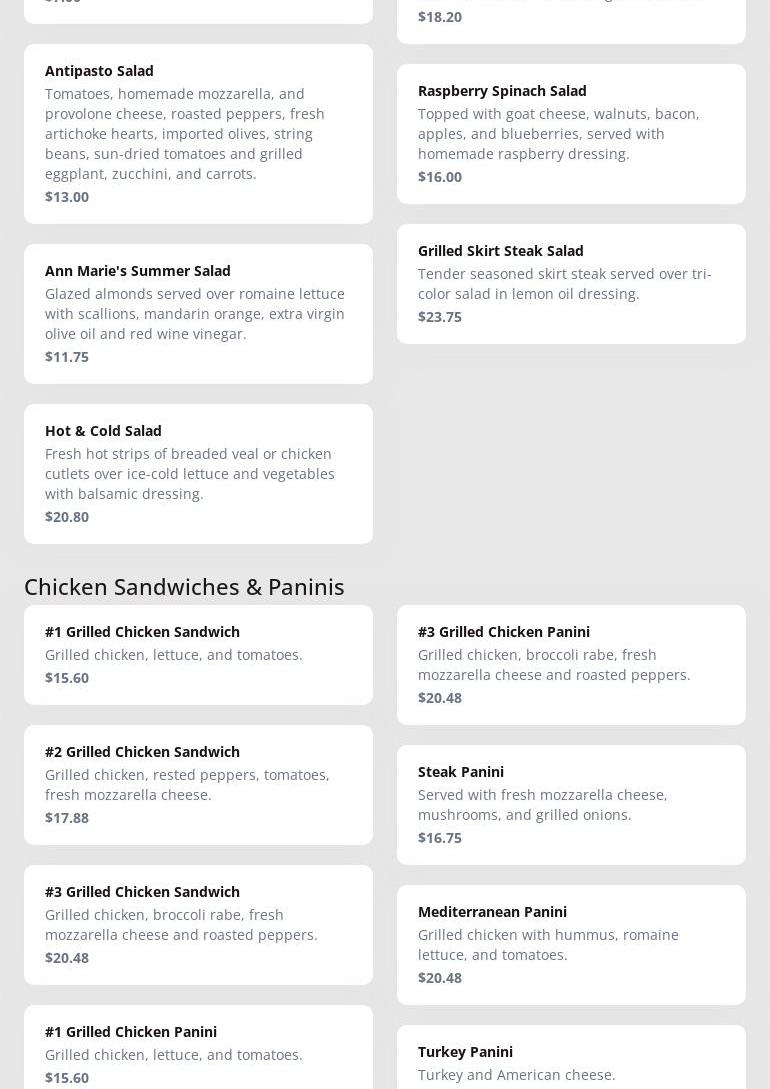Viewport: 770px width, 1089px height.
Task: Open the Steak Panini menu item
Action: coord(571,804)
